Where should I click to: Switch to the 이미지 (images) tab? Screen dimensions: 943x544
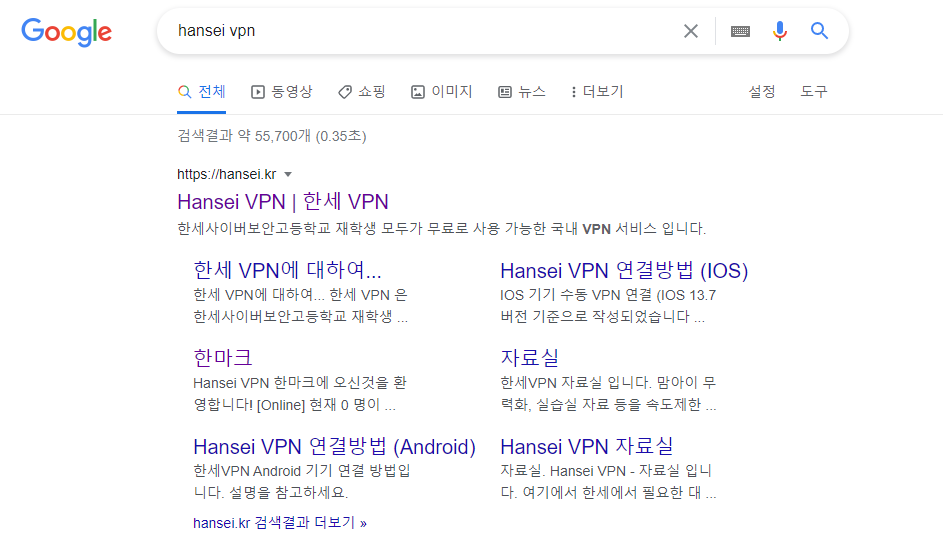pos(441,91)
